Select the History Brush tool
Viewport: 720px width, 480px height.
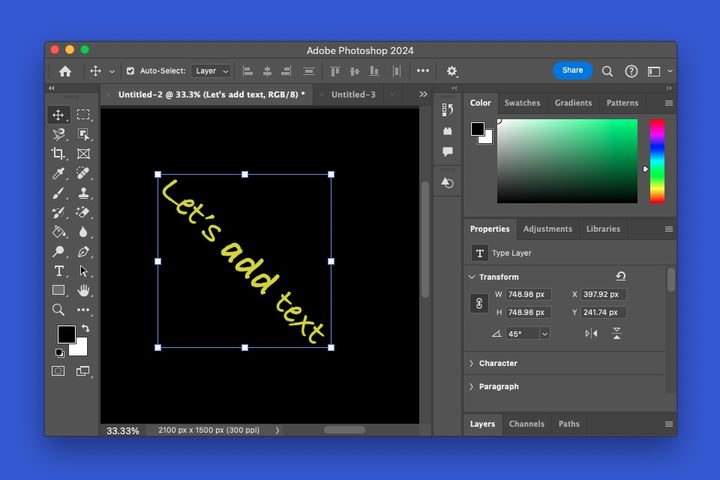tap(58, 212)
